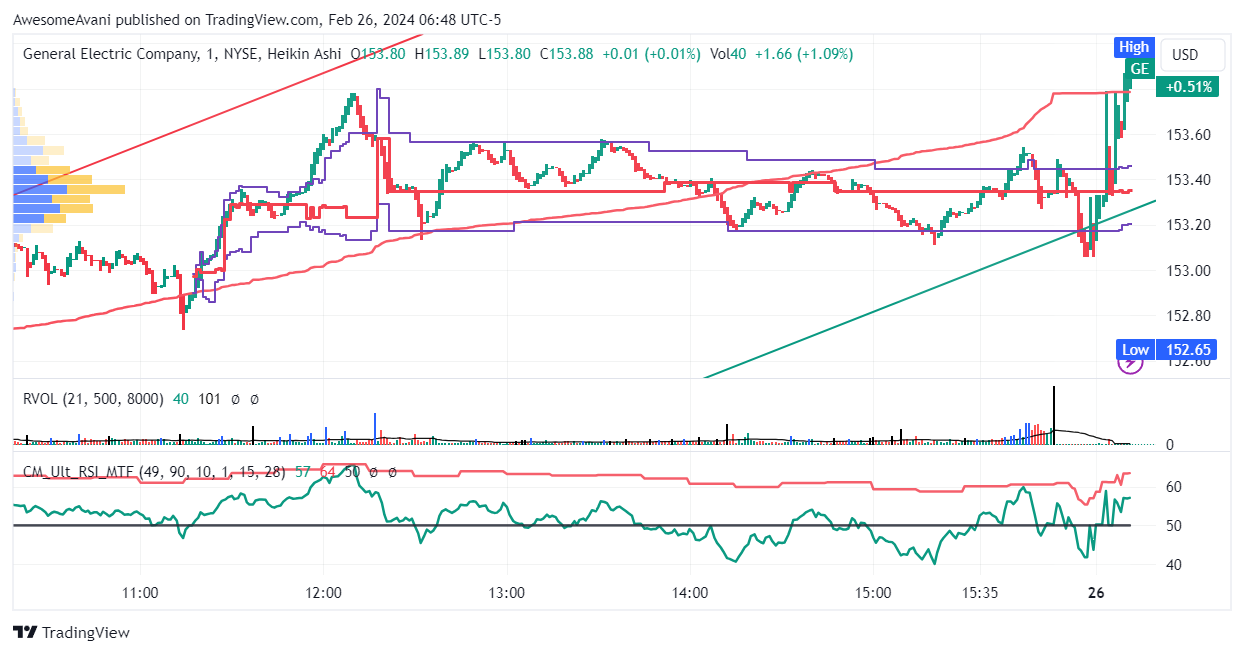The height and width of the screenshot is (654, 1244).
Task: Click the C153.88 close value in legend
Action: tap(566, 54)
